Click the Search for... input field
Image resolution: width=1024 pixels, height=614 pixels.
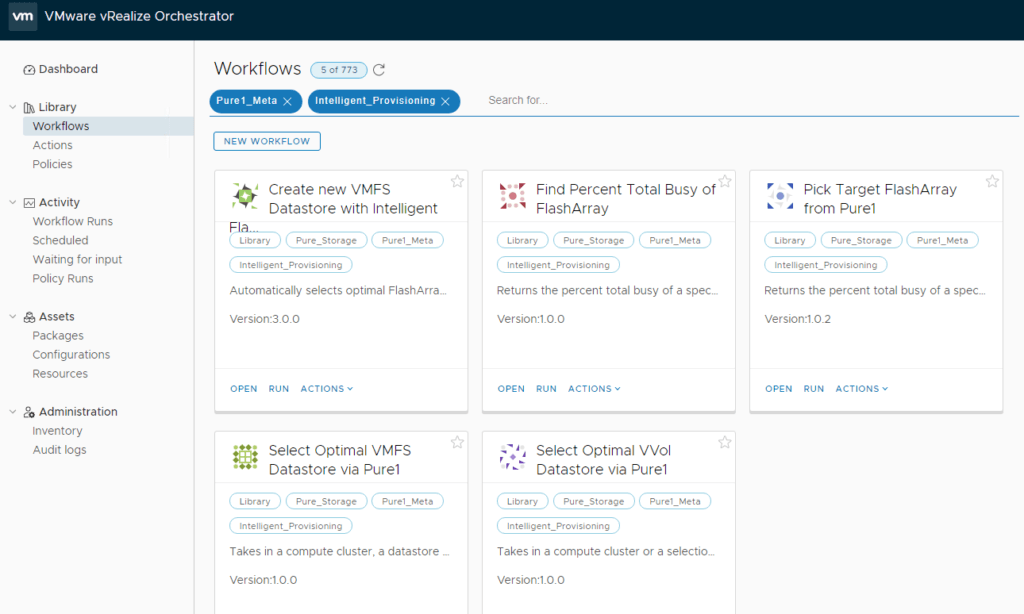coord(751,101)
